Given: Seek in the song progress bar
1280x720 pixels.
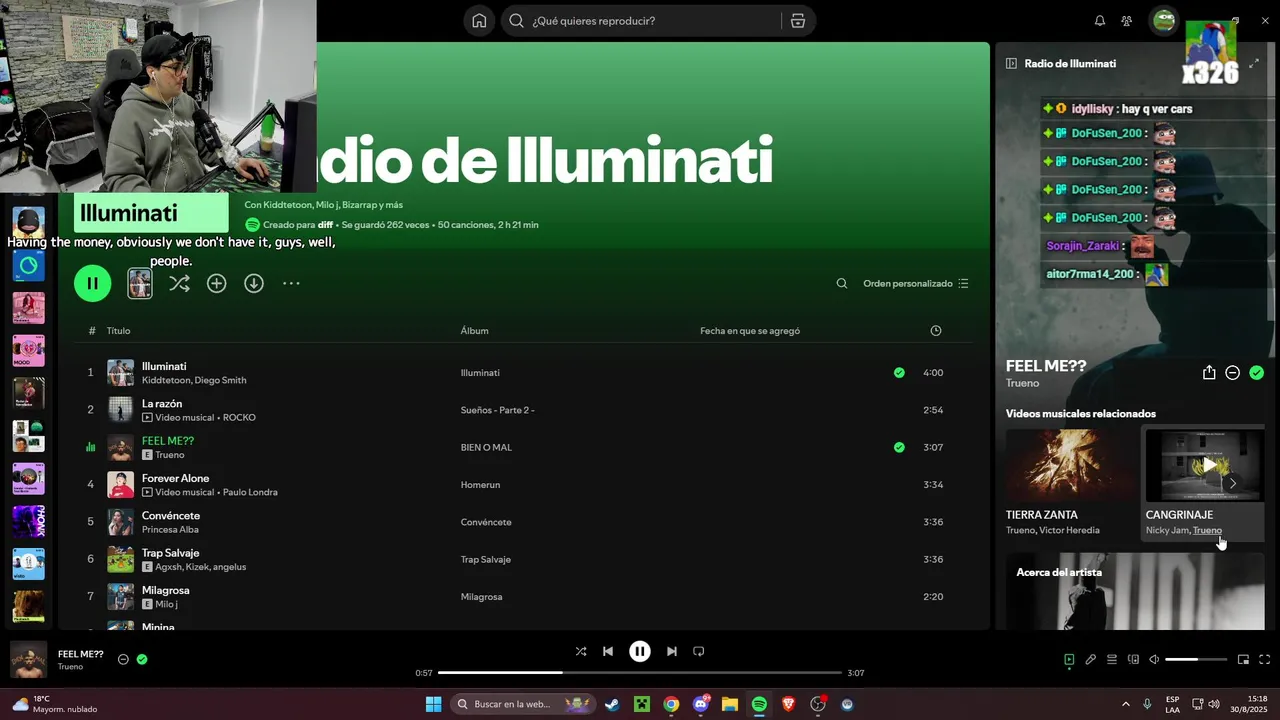Looking at the screenshot, I should pos(640,673).
